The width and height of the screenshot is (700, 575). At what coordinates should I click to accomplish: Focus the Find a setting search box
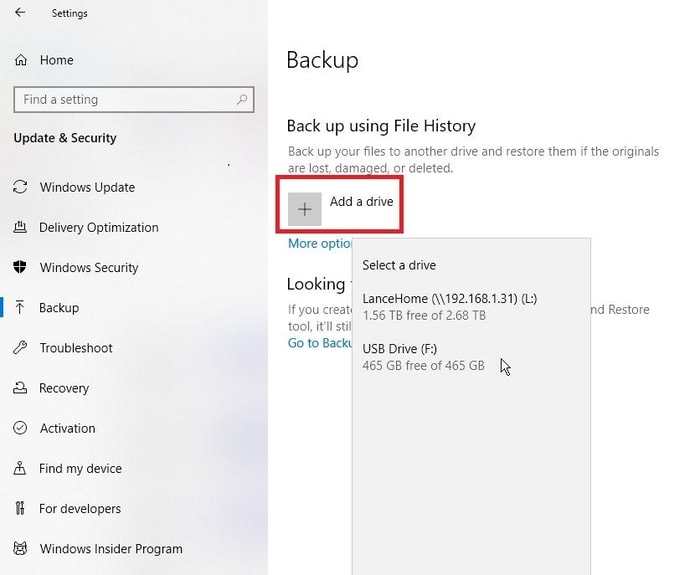click(124, 100)
